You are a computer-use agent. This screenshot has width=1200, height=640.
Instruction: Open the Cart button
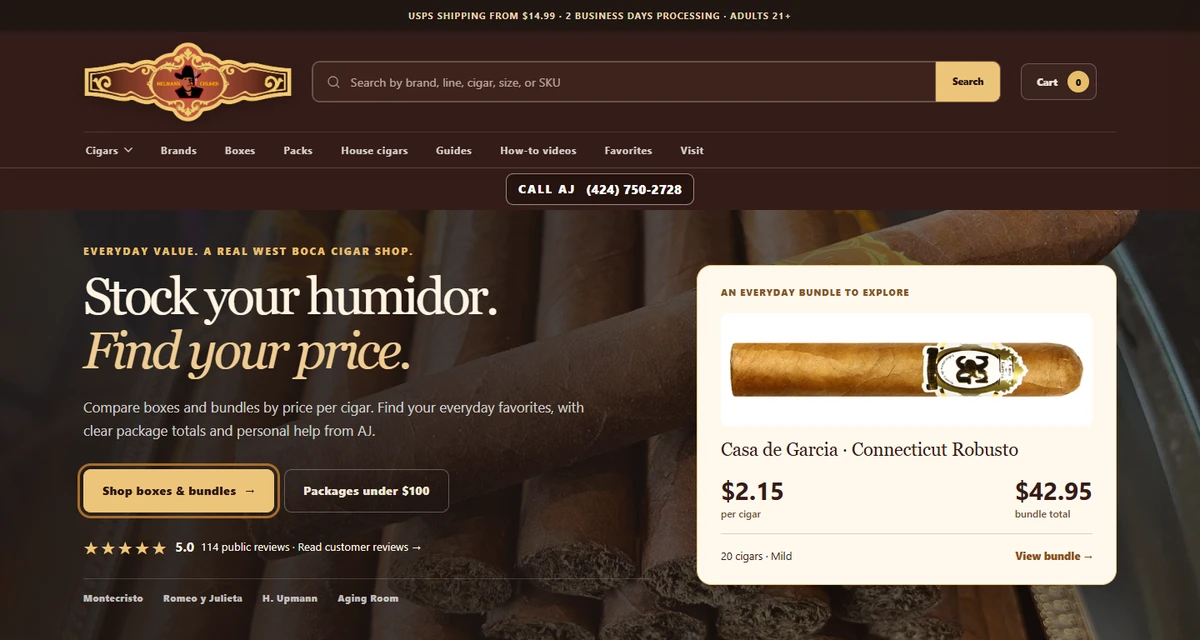click(1058, 82)
